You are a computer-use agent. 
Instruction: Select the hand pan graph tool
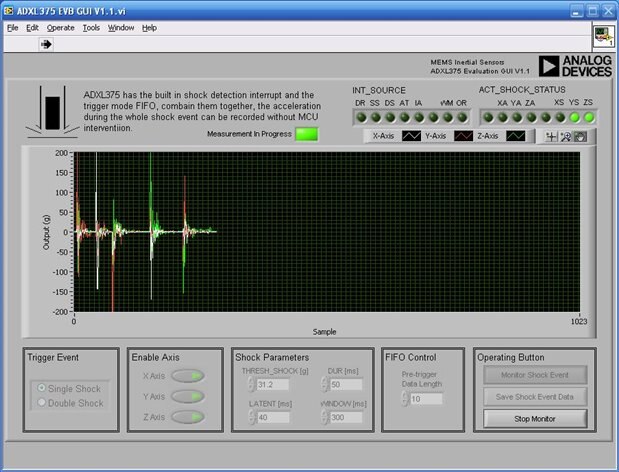point(580,136)
